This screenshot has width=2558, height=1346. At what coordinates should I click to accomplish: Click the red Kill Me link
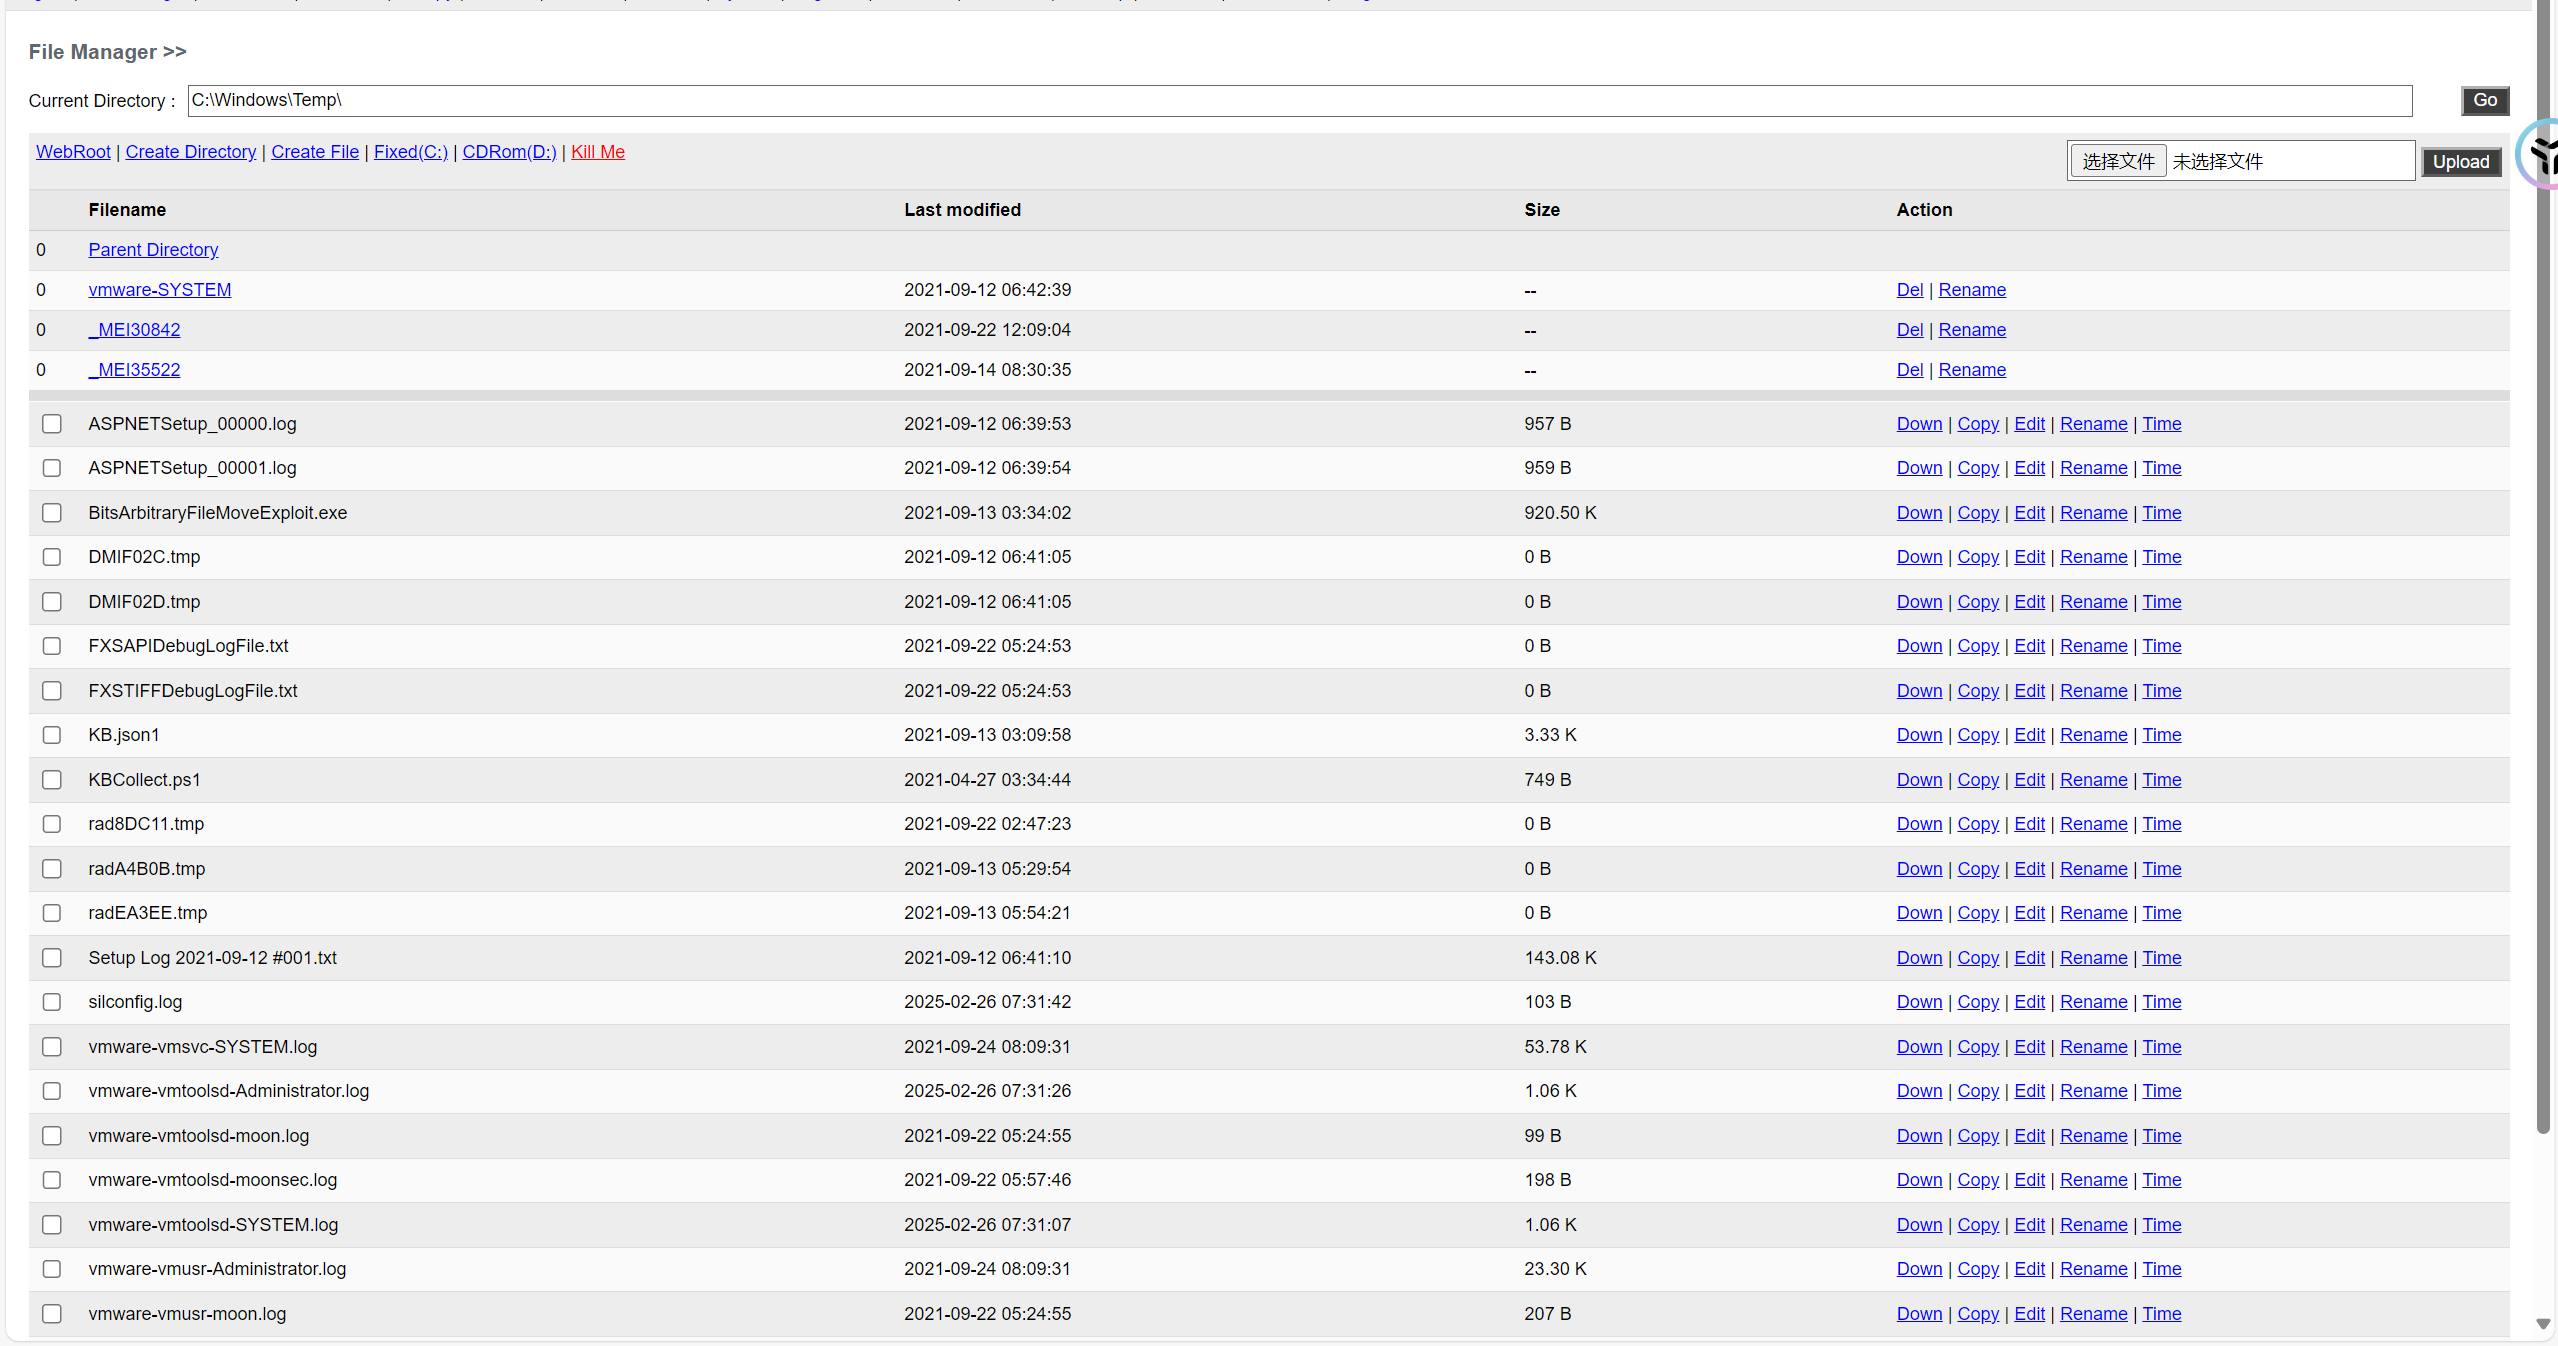pyautogui.click(x=597, y=152)
